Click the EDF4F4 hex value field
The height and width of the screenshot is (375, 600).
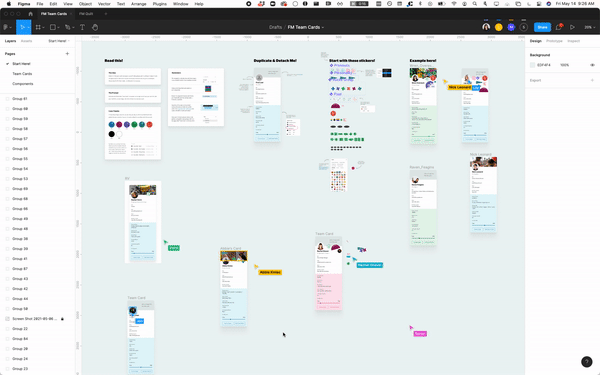(x=544, y=65)
